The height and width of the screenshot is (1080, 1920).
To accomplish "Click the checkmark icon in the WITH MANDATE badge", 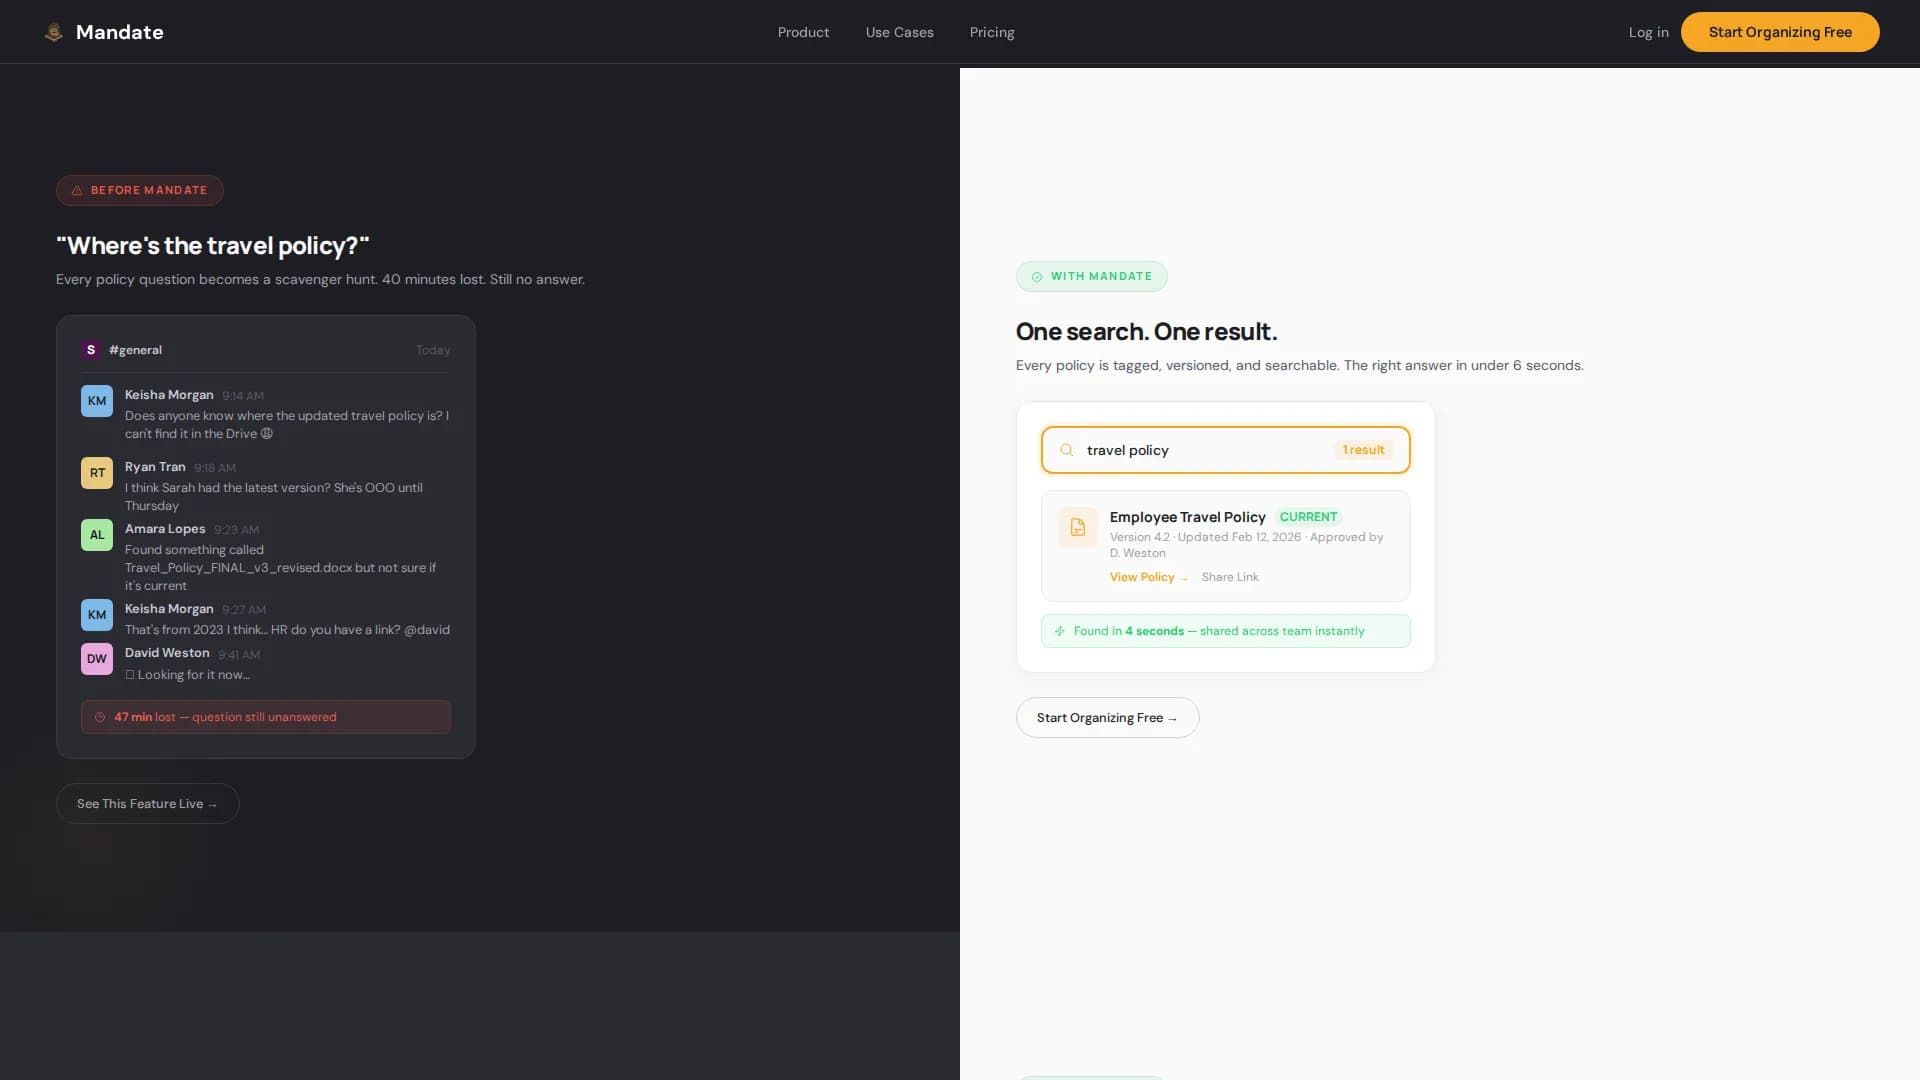I will (1036, 277).
